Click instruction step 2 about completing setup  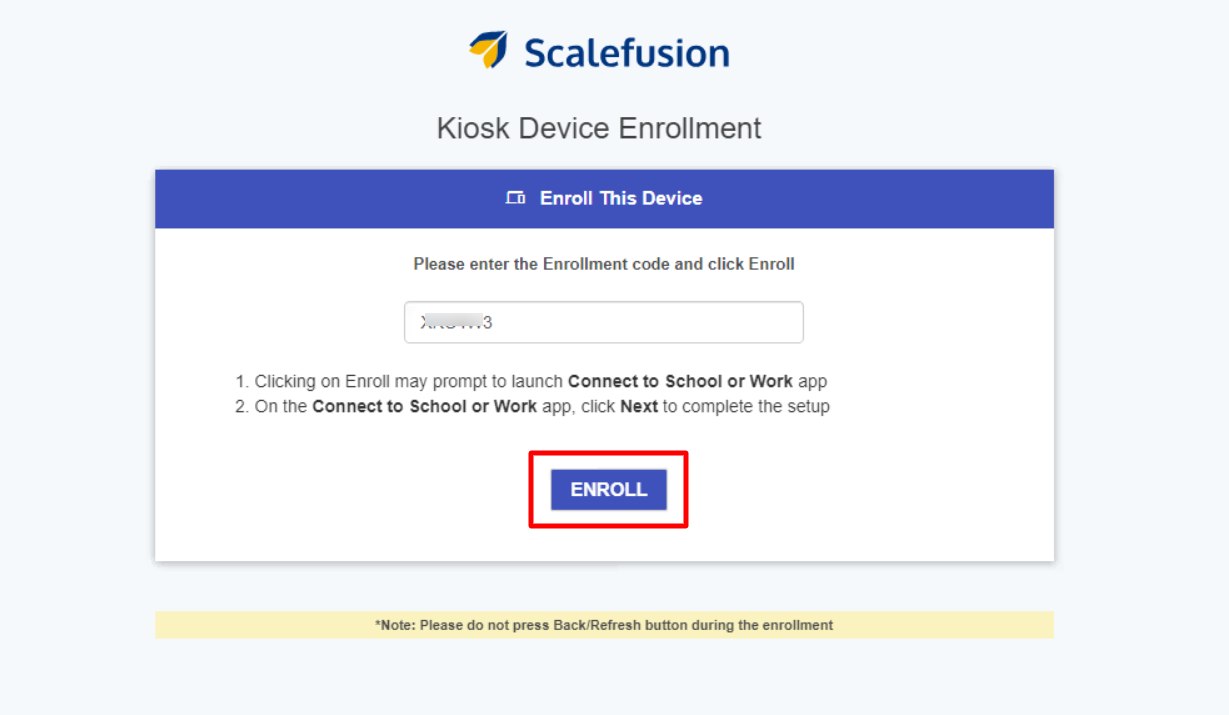pyautogui.click(x=532, y=407)
